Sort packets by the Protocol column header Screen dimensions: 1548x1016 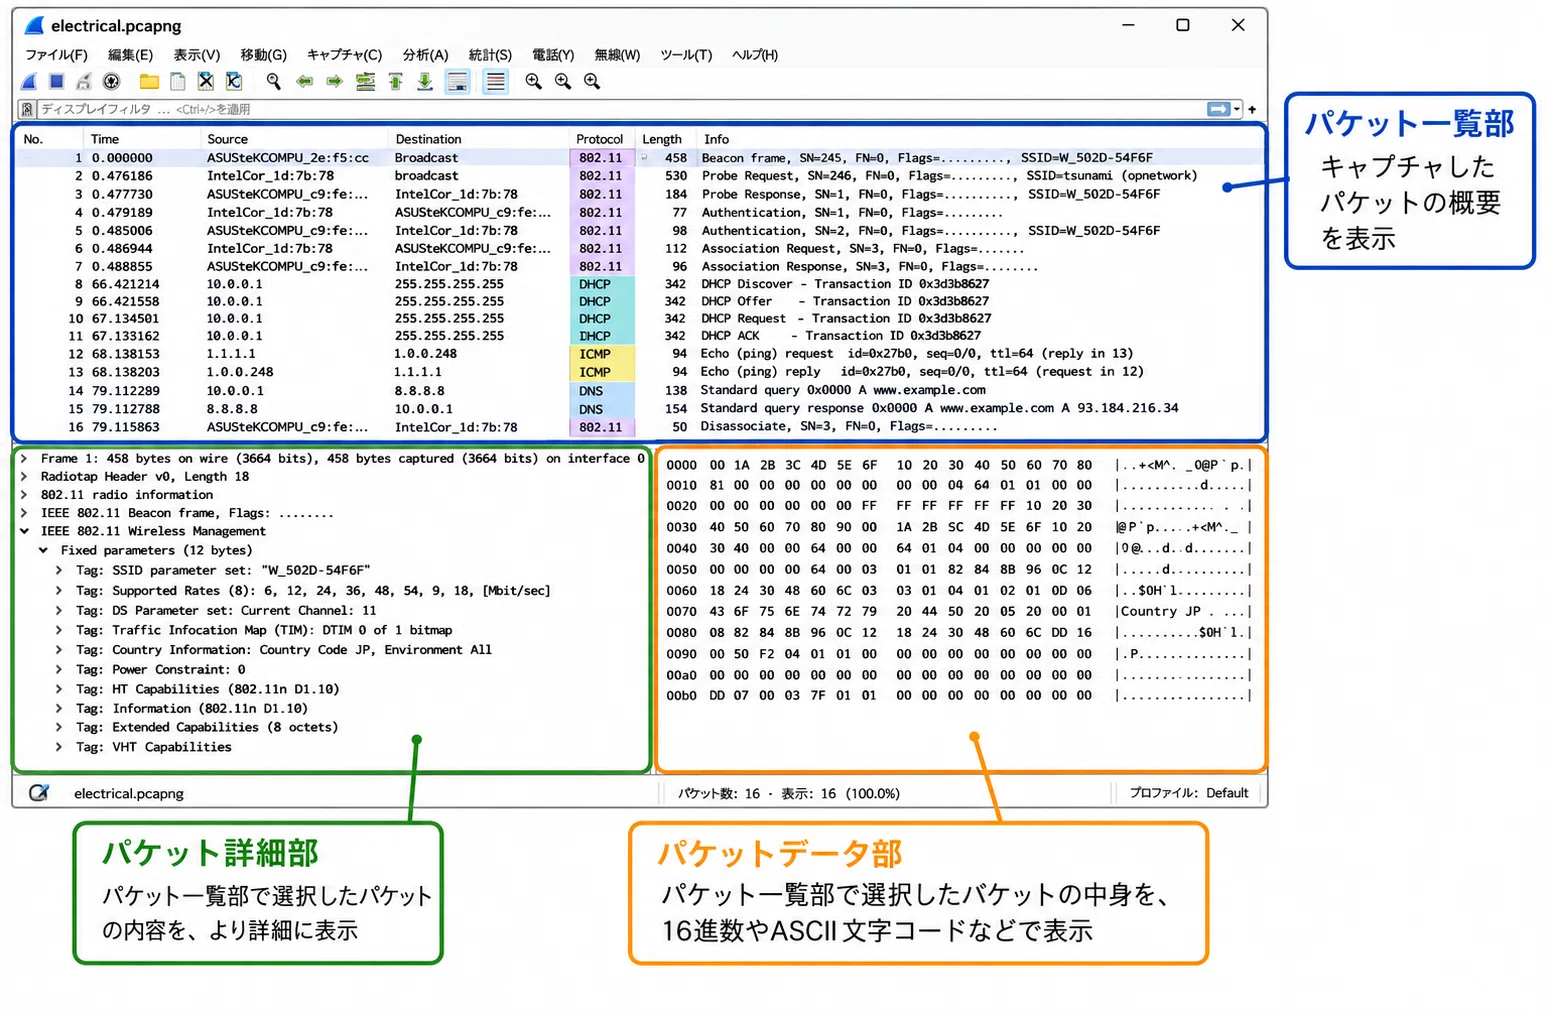tap(600, 139)
